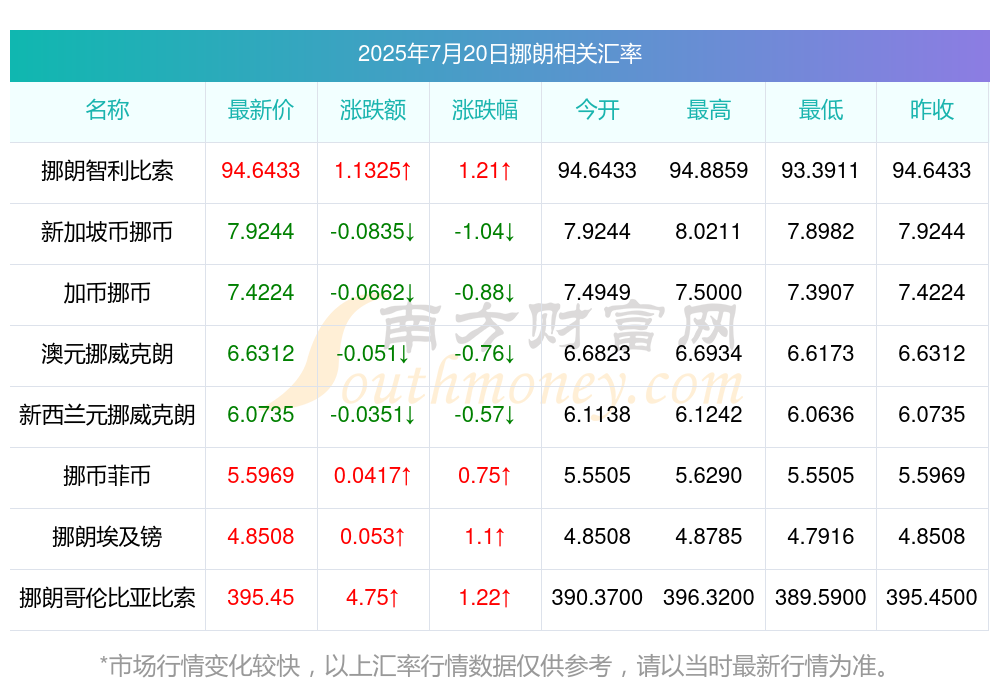Click the high value 4.8785
This screenshot has width=1000, height=698.
click(709, 537)
